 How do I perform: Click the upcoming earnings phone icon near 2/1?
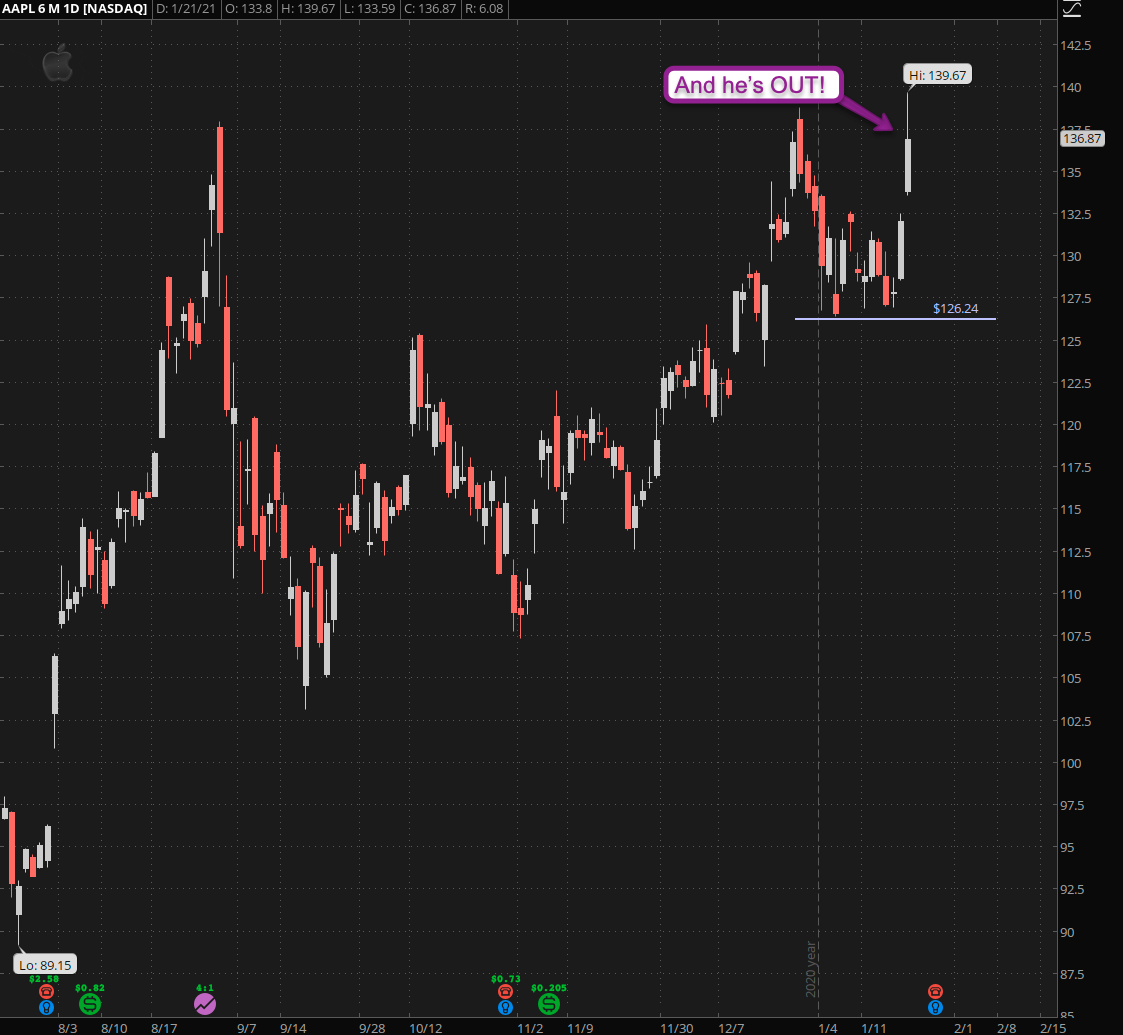click(935, 991)
